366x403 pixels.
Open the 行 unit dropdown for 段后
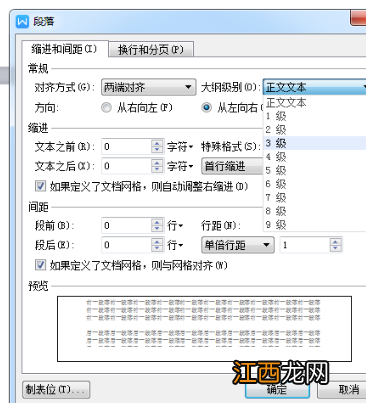tap(175, 245)
